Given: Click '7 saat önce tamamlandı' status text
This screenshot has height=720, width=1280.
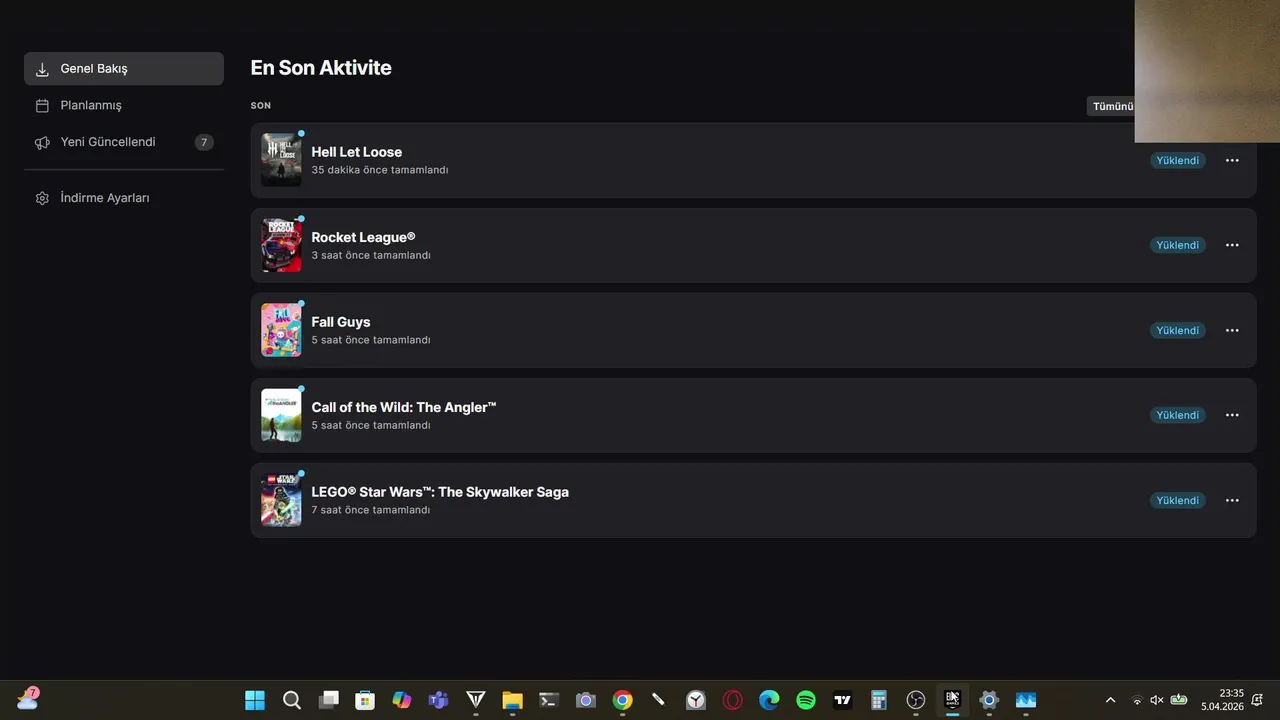Looking at the screenshot, I should point(371,510).
